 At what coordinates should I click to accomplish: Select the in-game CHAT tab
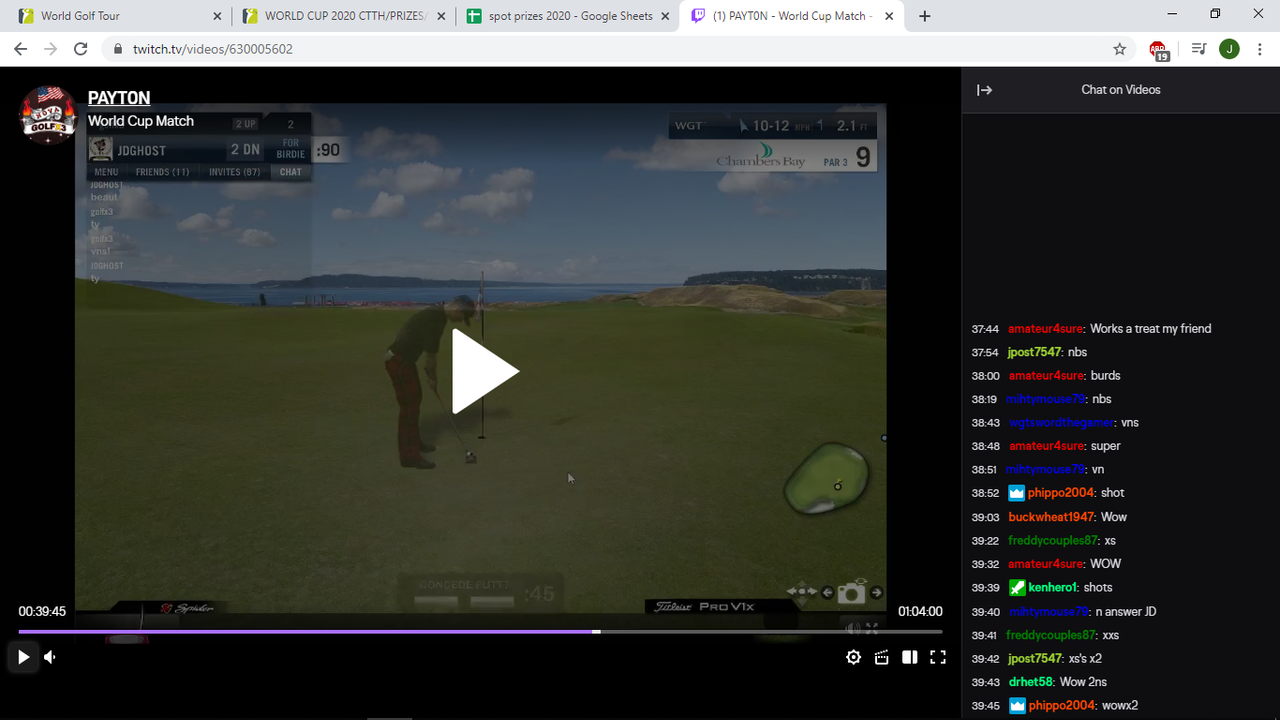pyautogui.click(x=290, y=172)
